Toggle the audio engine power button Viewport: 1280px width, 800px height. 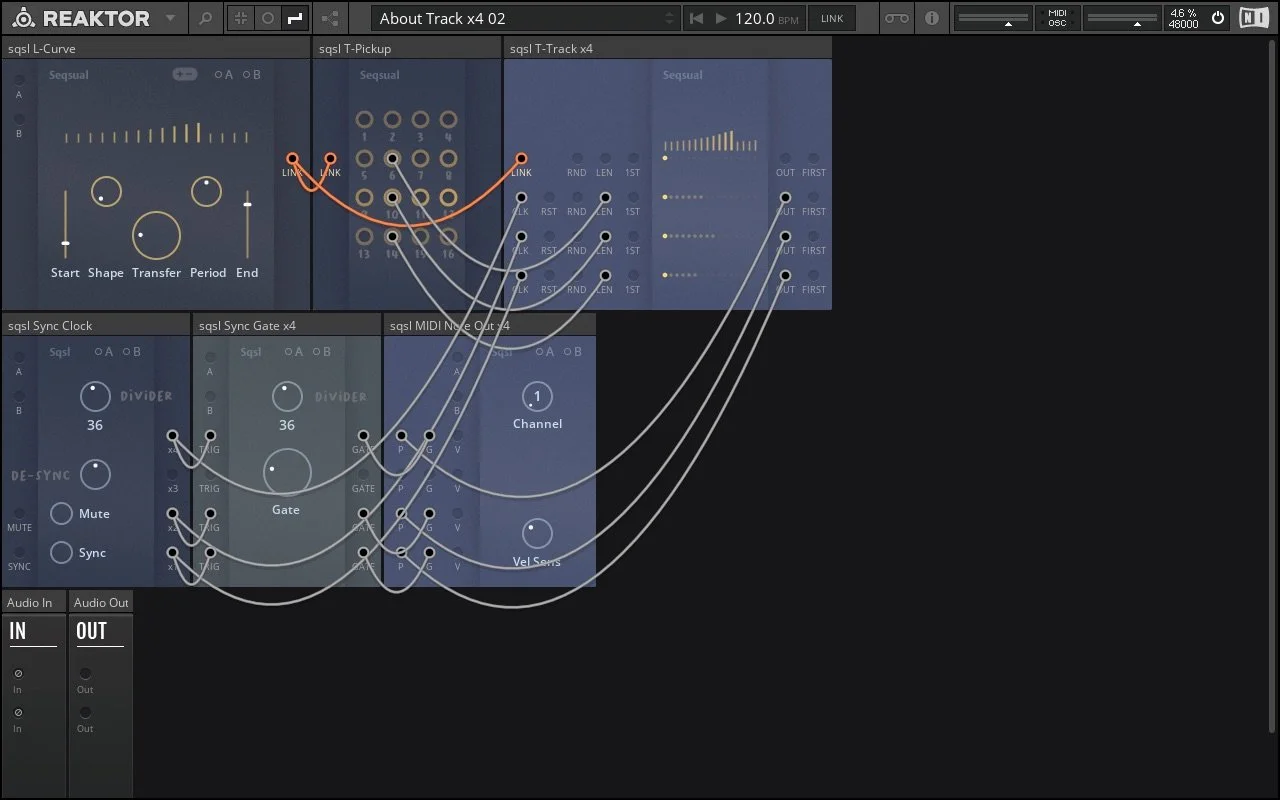pyautogui.click(x=1218, y=18)
